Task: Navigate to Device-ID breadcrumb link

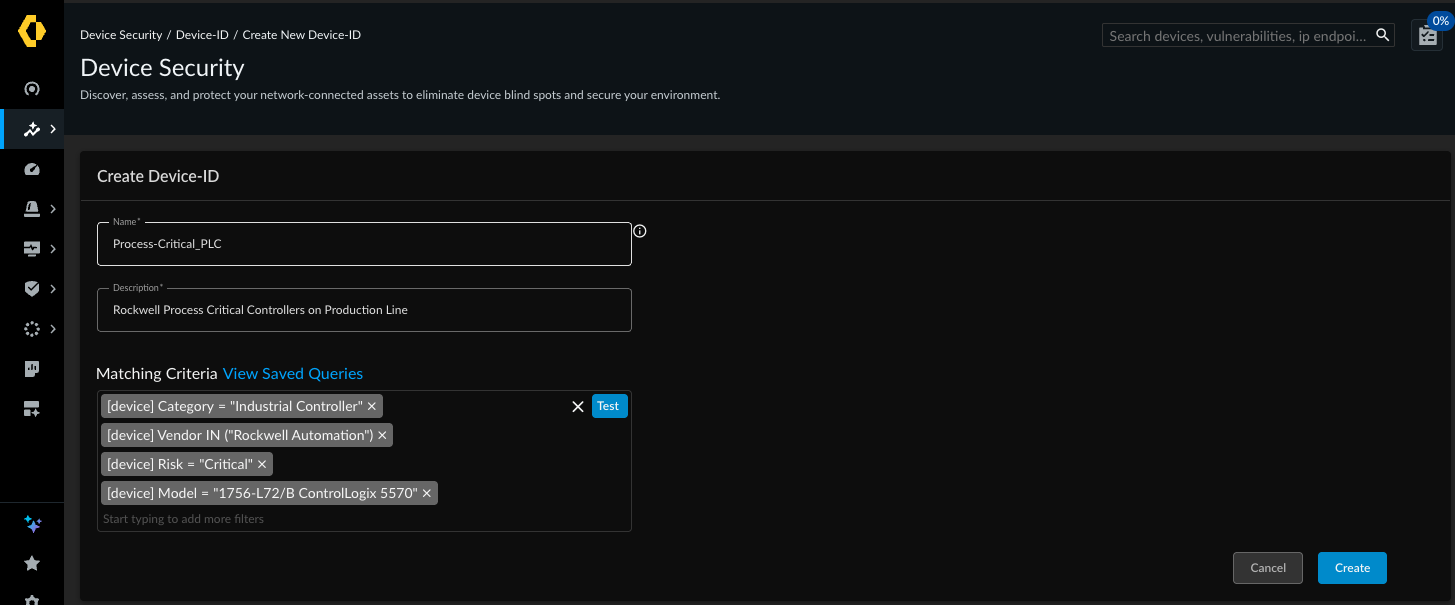Action: (202, 35)
